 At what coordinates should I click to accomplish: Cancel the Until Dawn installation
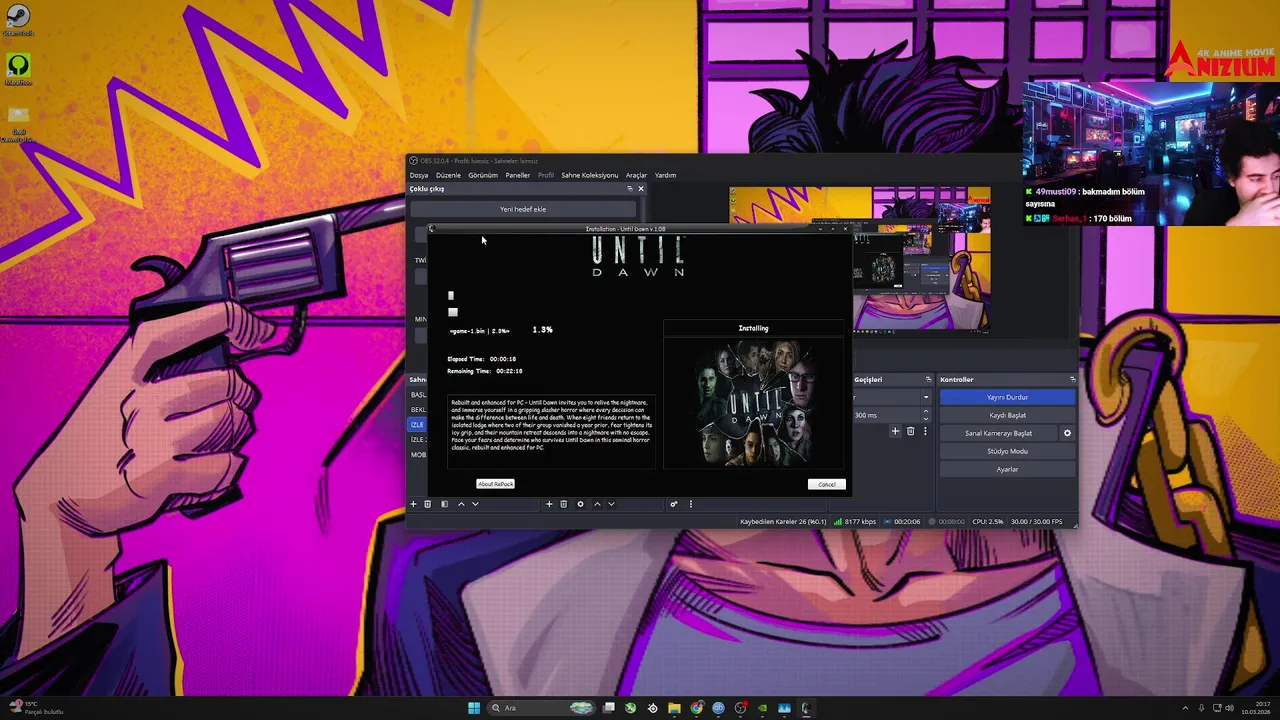[827, 484]
